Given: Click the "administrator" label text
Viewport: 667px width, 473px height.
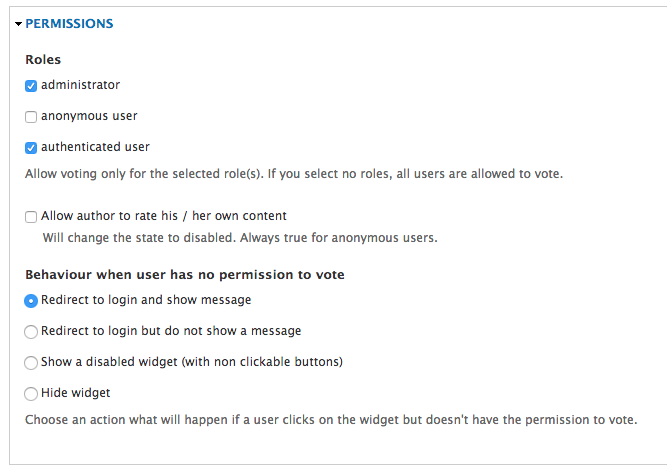Looking at the screenshot, I should [80, 85].
